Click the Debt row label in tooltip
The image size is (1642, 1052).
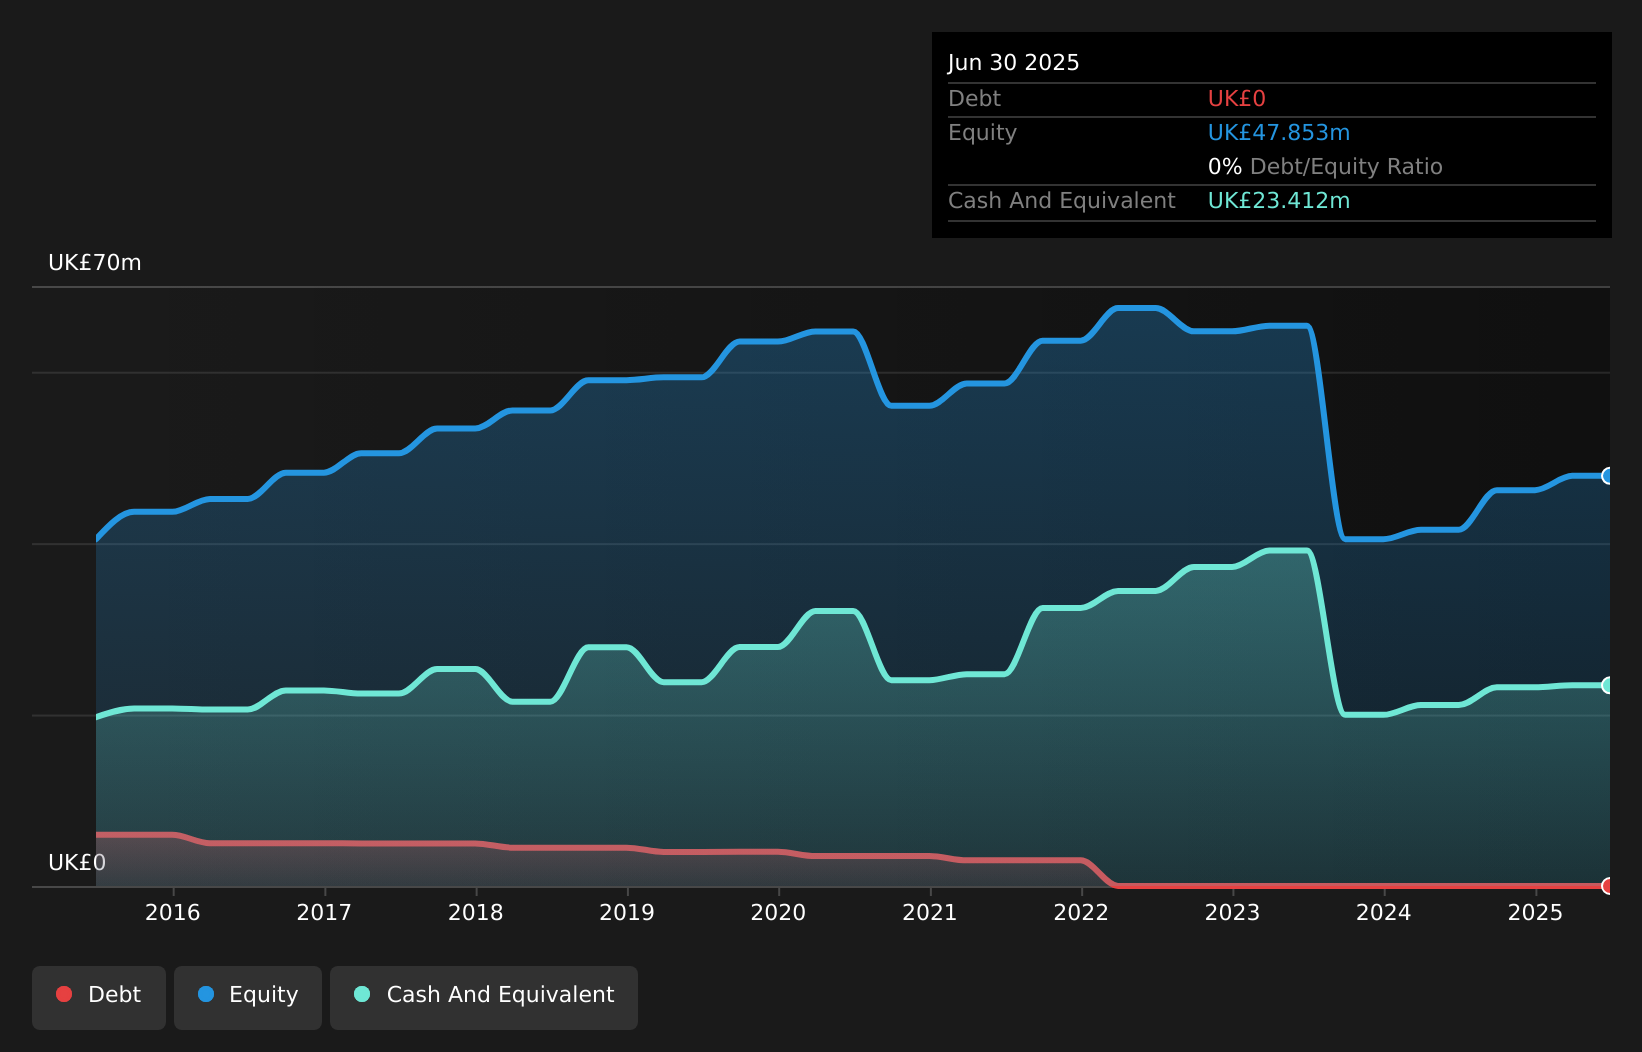[974, 99]
